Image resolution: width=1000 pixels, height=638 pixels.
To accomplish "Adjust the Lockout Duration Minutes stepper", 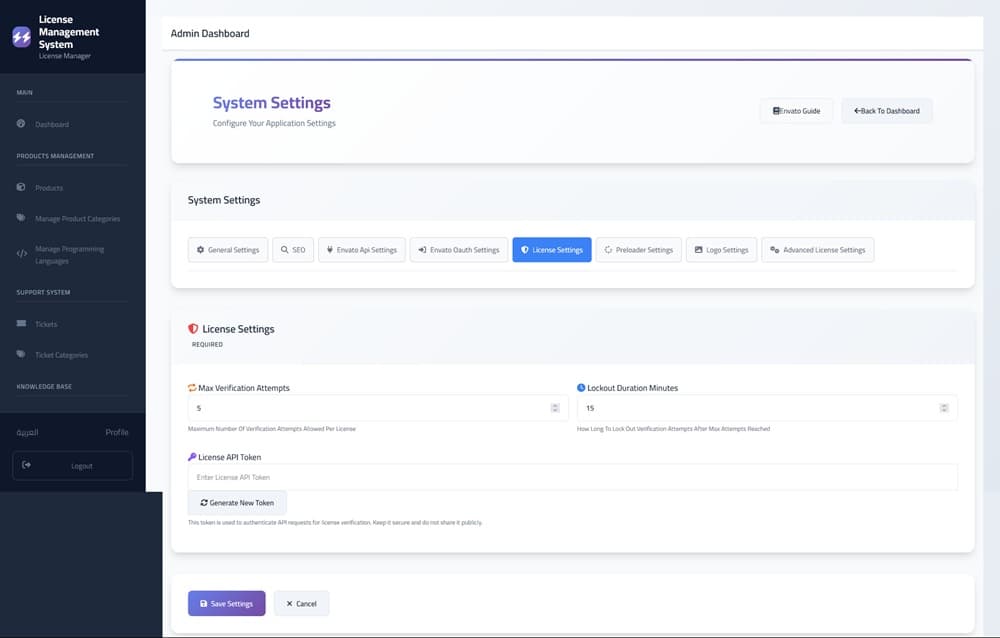I will click(x=944, y=408).
